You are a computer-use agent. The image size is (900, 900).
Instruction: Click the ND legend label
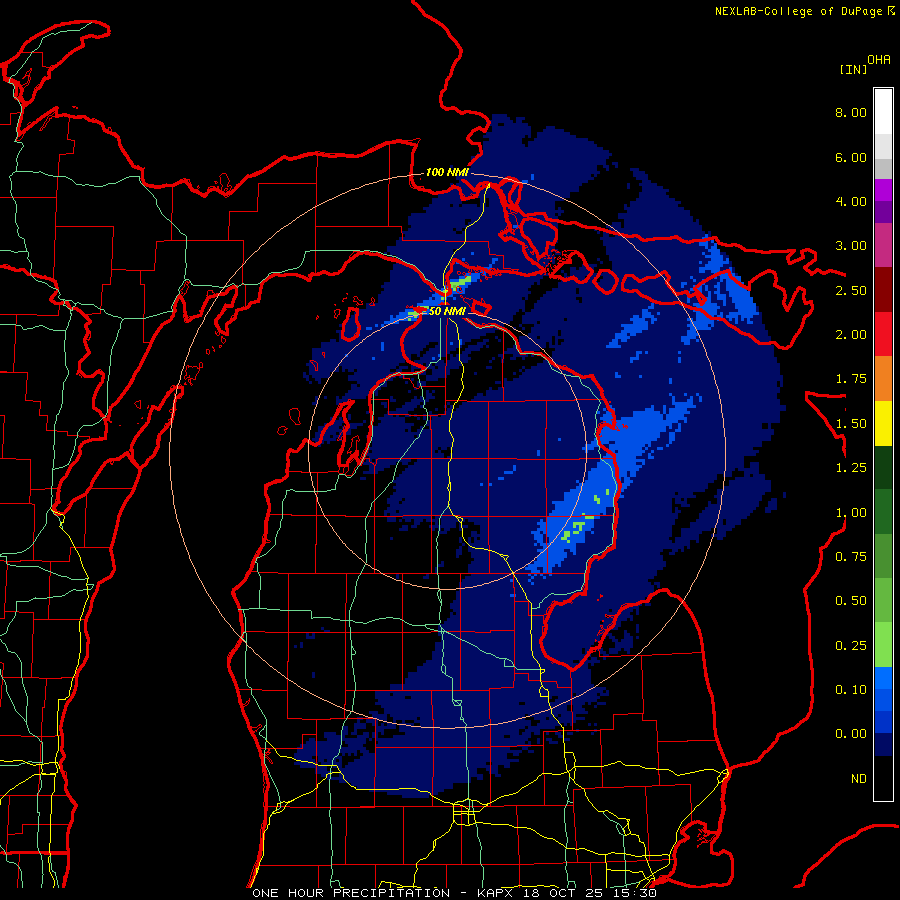[859, 779]
